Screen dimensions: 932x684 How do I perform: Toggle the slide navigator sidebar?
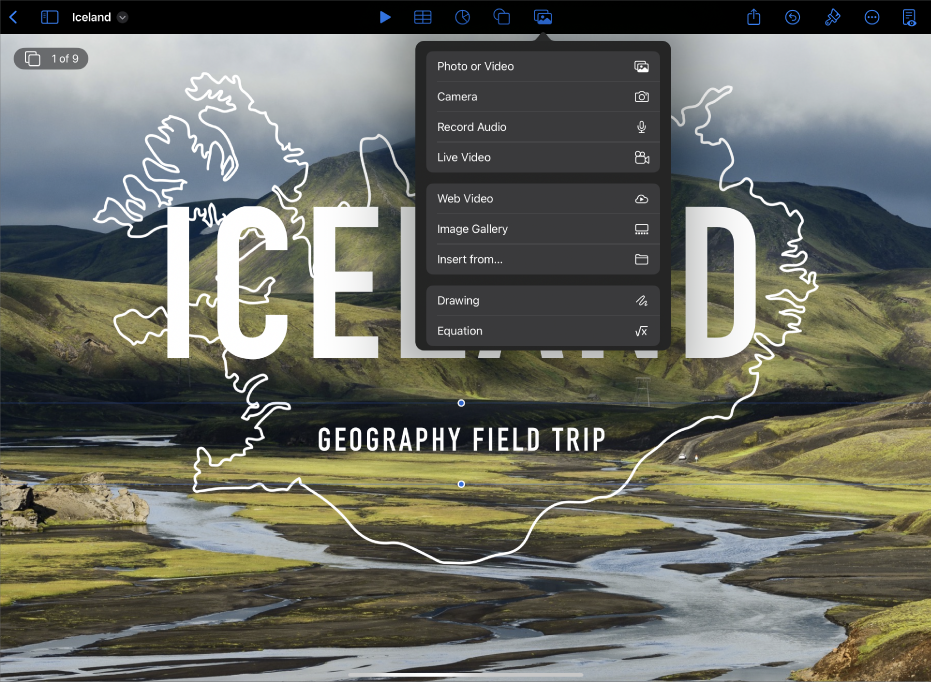click(x=49, y=17)
